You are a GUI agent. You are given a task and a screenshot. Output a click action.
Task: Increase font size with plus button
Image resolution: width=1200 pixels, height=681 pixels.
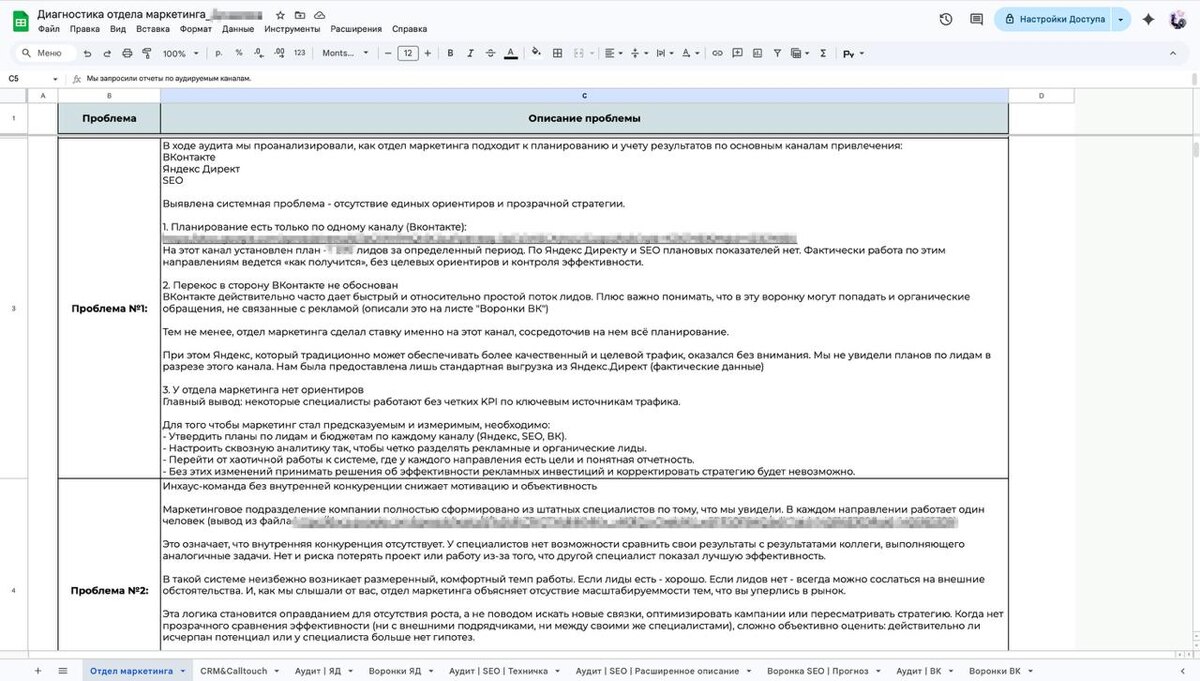tap(428, 53)
